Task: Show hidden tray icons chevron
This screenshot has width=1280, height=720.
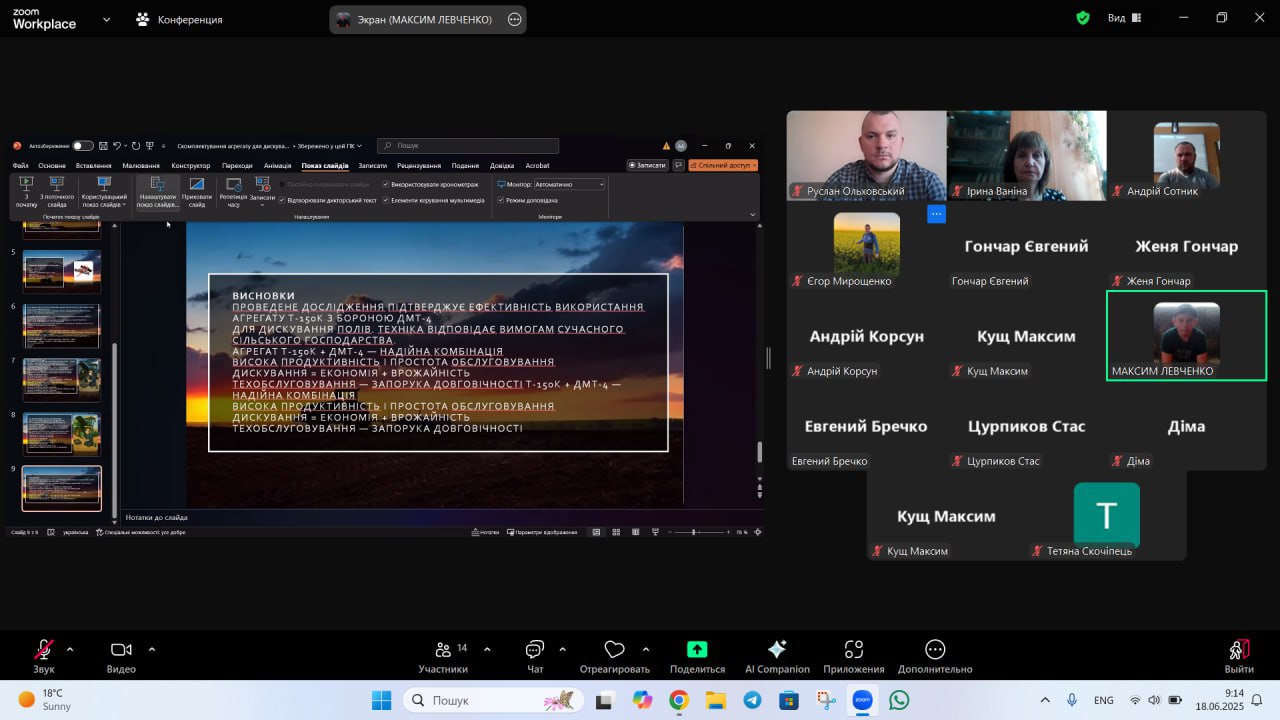Action: click(x=1045, y=700)
